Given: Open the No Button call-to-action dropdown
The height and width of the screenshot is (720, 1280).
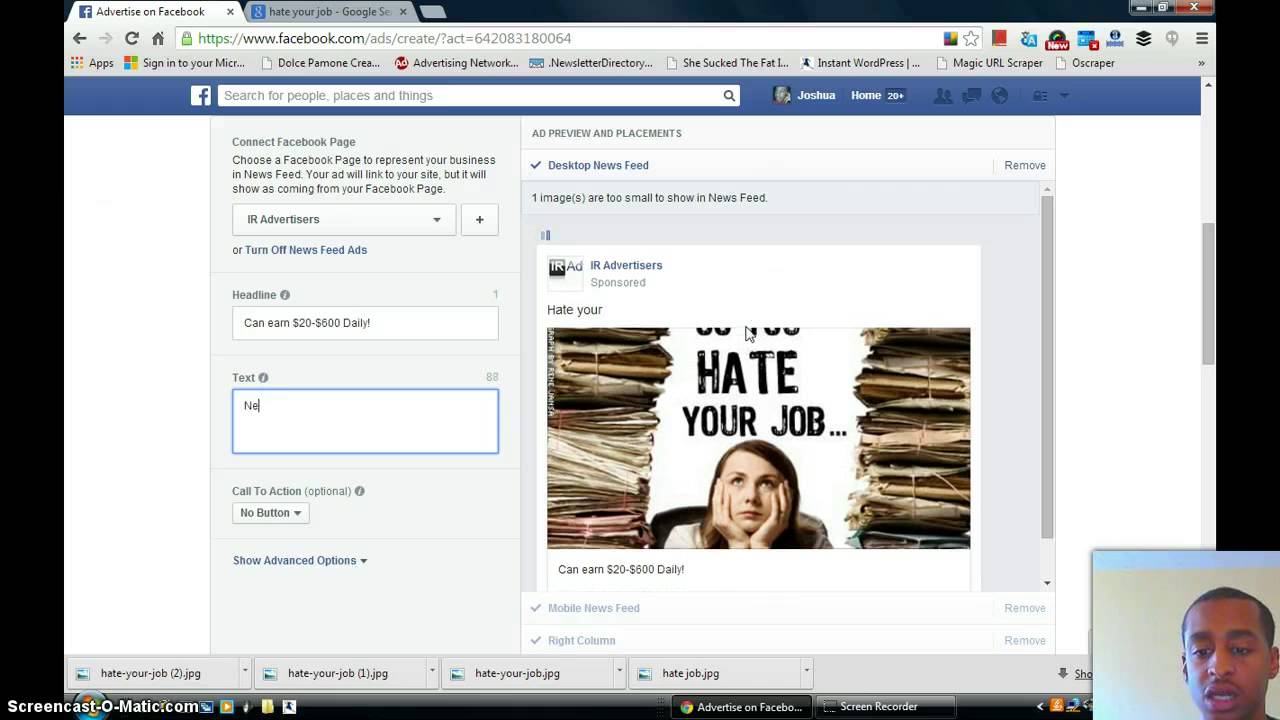Looking at the screenshot, I should point(270,513).
